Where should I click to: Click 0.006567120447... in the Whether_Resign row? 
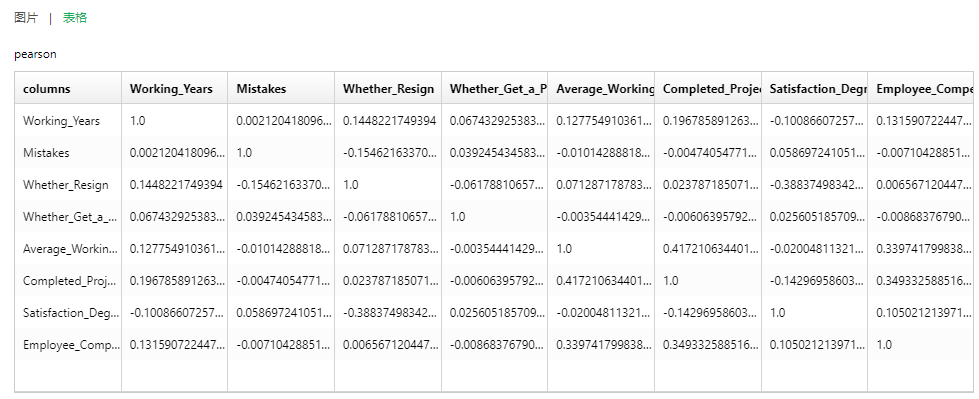pyautogui.click(x=924, y=185)
